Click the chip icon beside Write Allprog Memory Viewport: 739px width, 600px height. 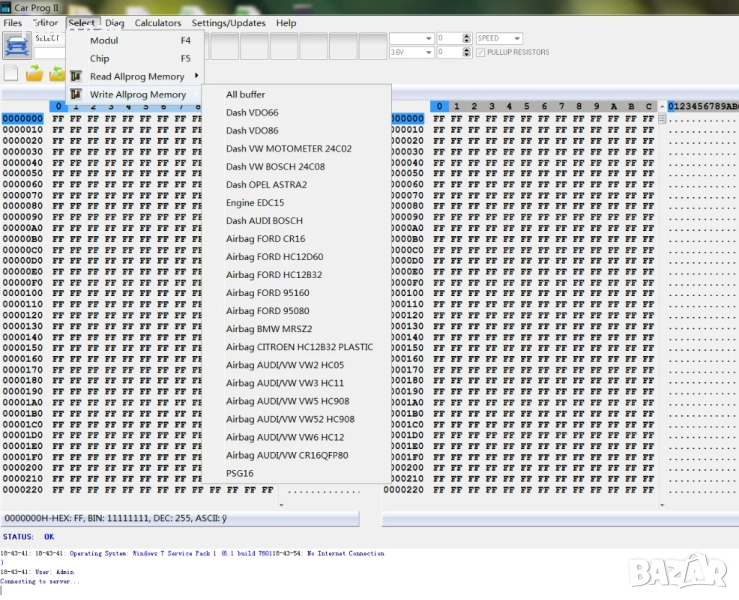[x=75, y=94]
